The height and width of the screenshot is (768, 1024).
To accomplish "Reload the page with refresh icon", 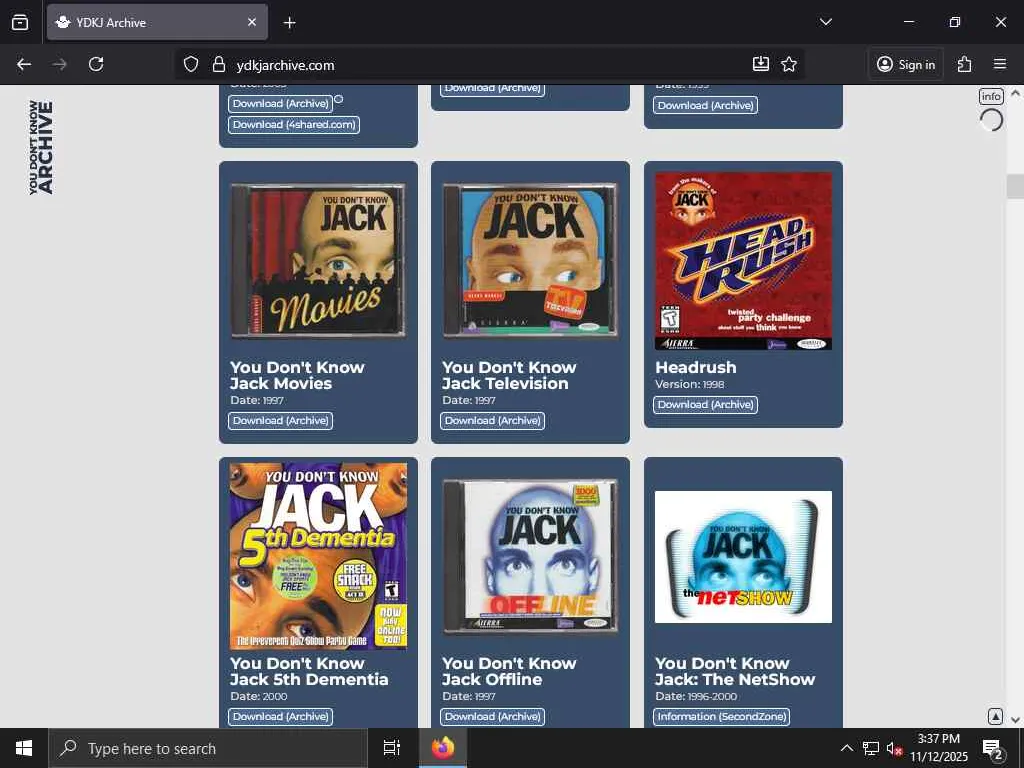I will 96,64.
